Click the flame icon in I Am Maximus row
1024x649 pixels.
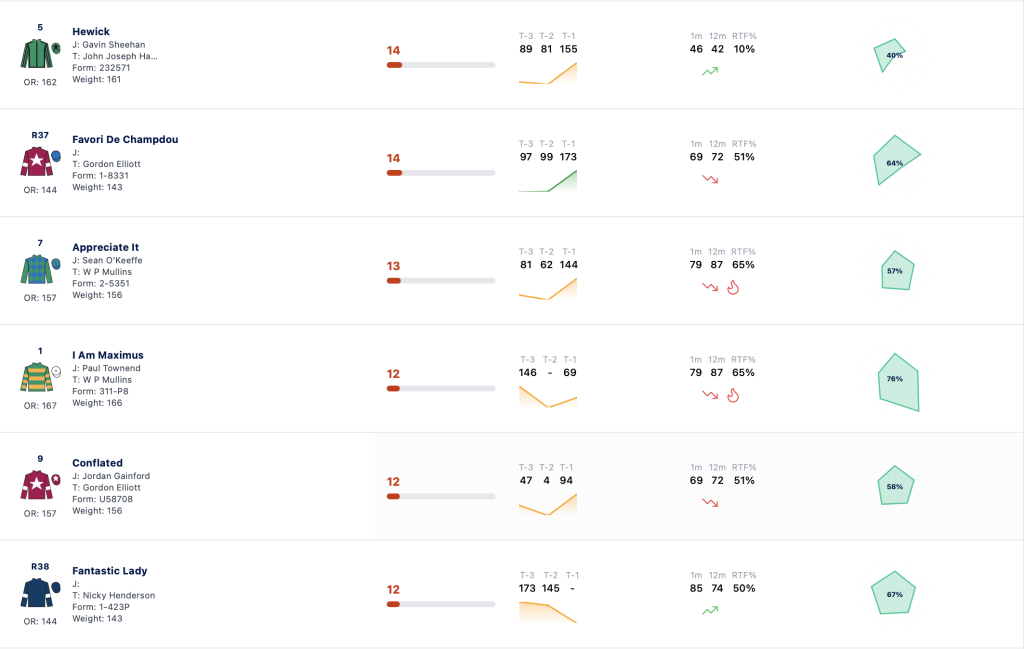[733, 395]
